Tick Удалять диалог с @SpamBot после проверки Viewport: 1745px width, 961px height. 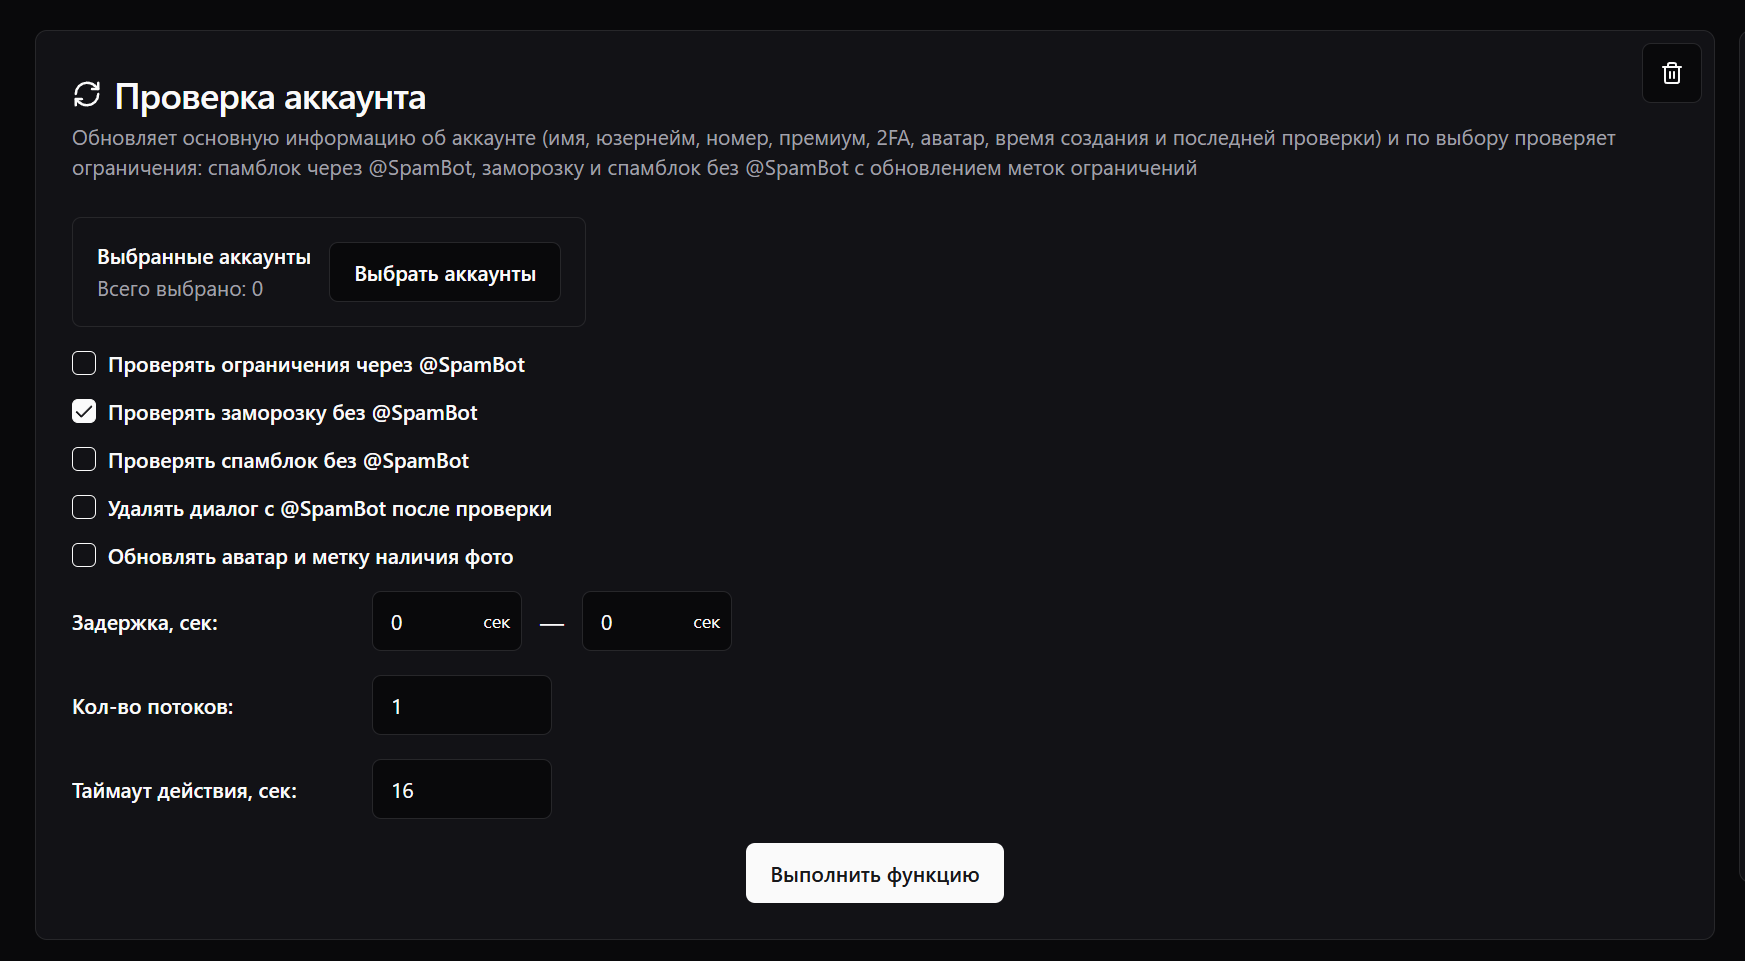(84, 508)
